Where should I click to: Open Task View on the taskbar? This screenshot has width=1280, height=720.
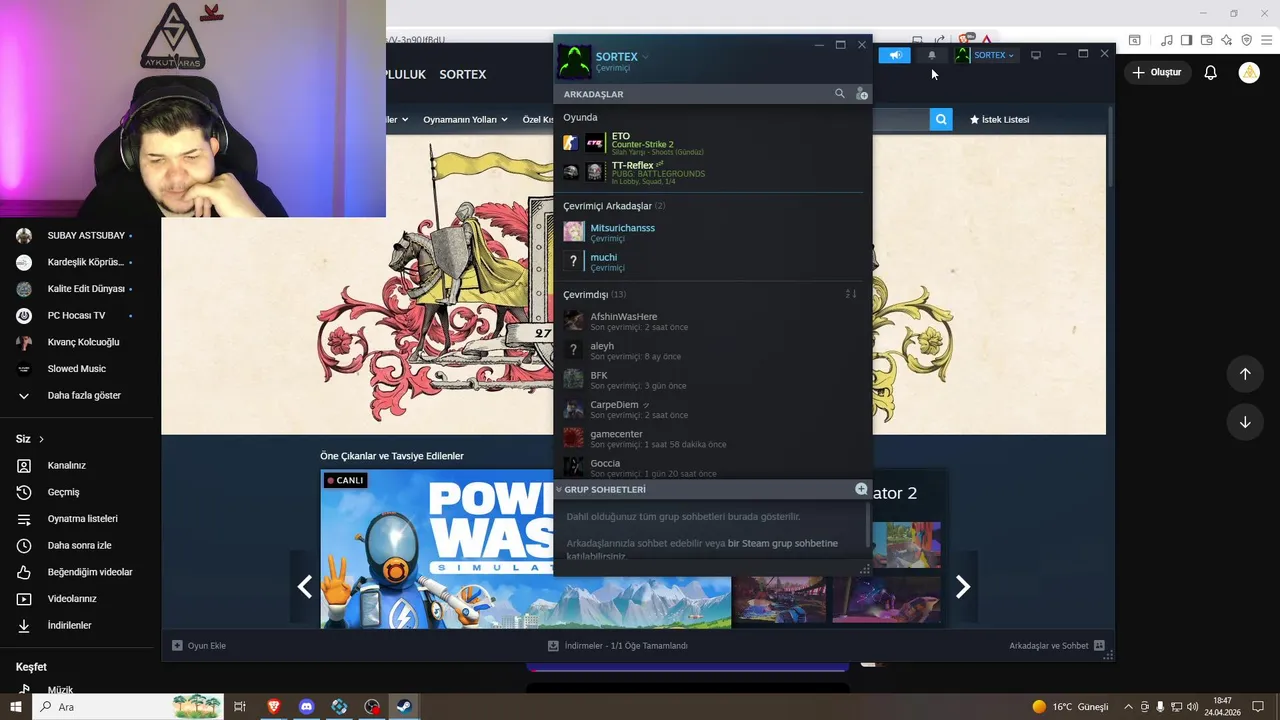[240, 706]
